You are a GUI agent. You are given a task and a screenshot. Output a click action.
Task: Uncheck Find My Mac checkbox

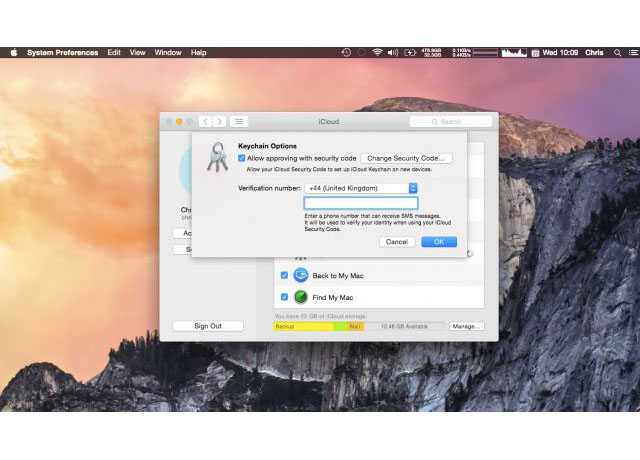click(284, 297)
